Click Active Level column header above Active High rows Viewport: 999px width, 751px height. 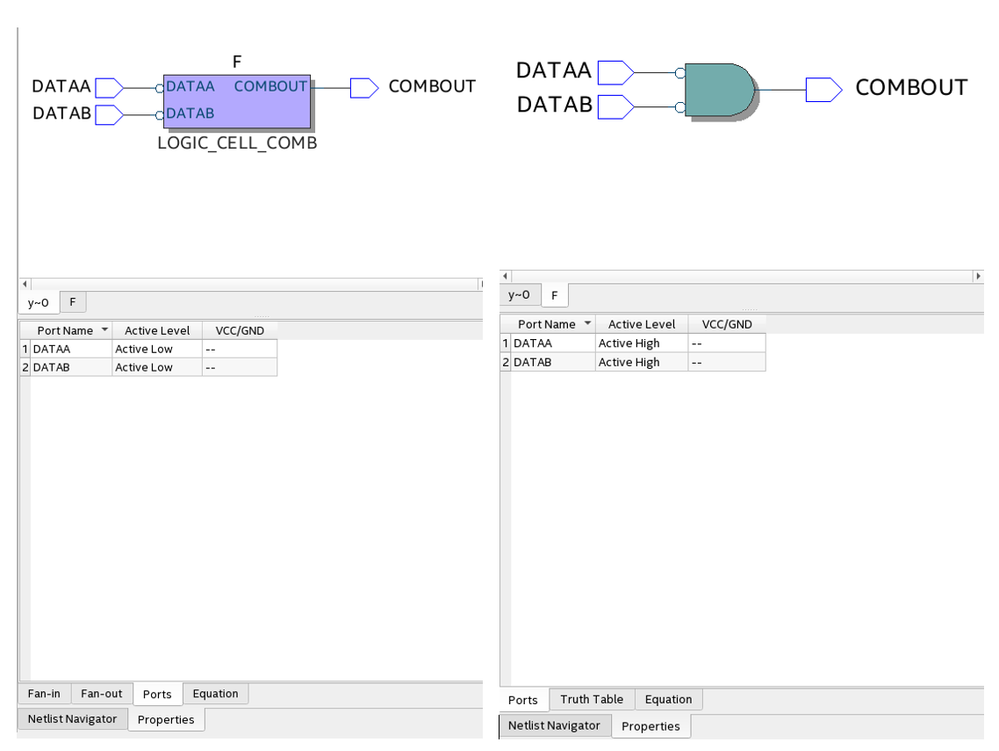coord(641,324)
